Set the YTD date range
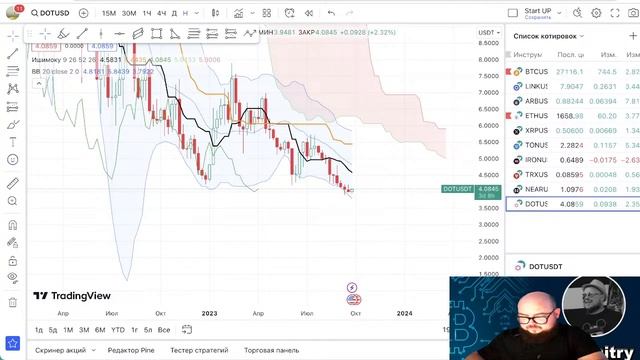640x360 pixels. click(x=118, y=330)
